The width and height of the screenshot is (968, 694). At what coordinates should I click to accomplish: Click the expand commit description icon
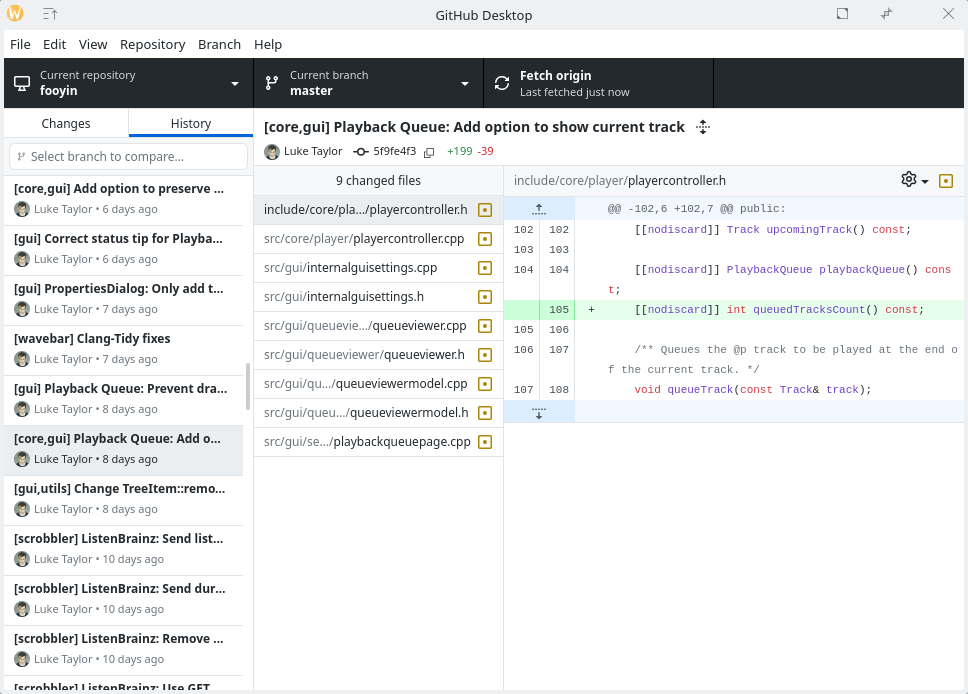tap(703, 127)
